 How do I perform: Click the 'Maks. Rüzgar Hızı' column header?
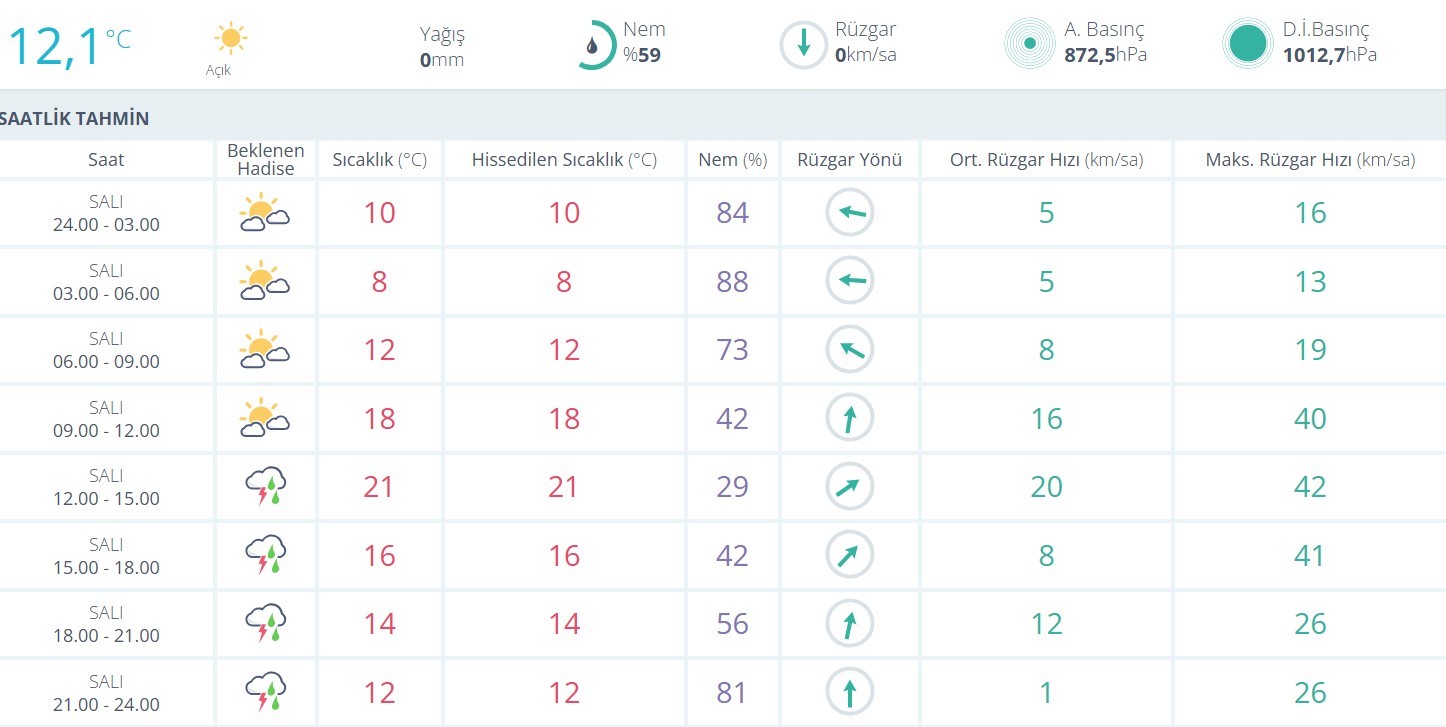point(1310,160)
